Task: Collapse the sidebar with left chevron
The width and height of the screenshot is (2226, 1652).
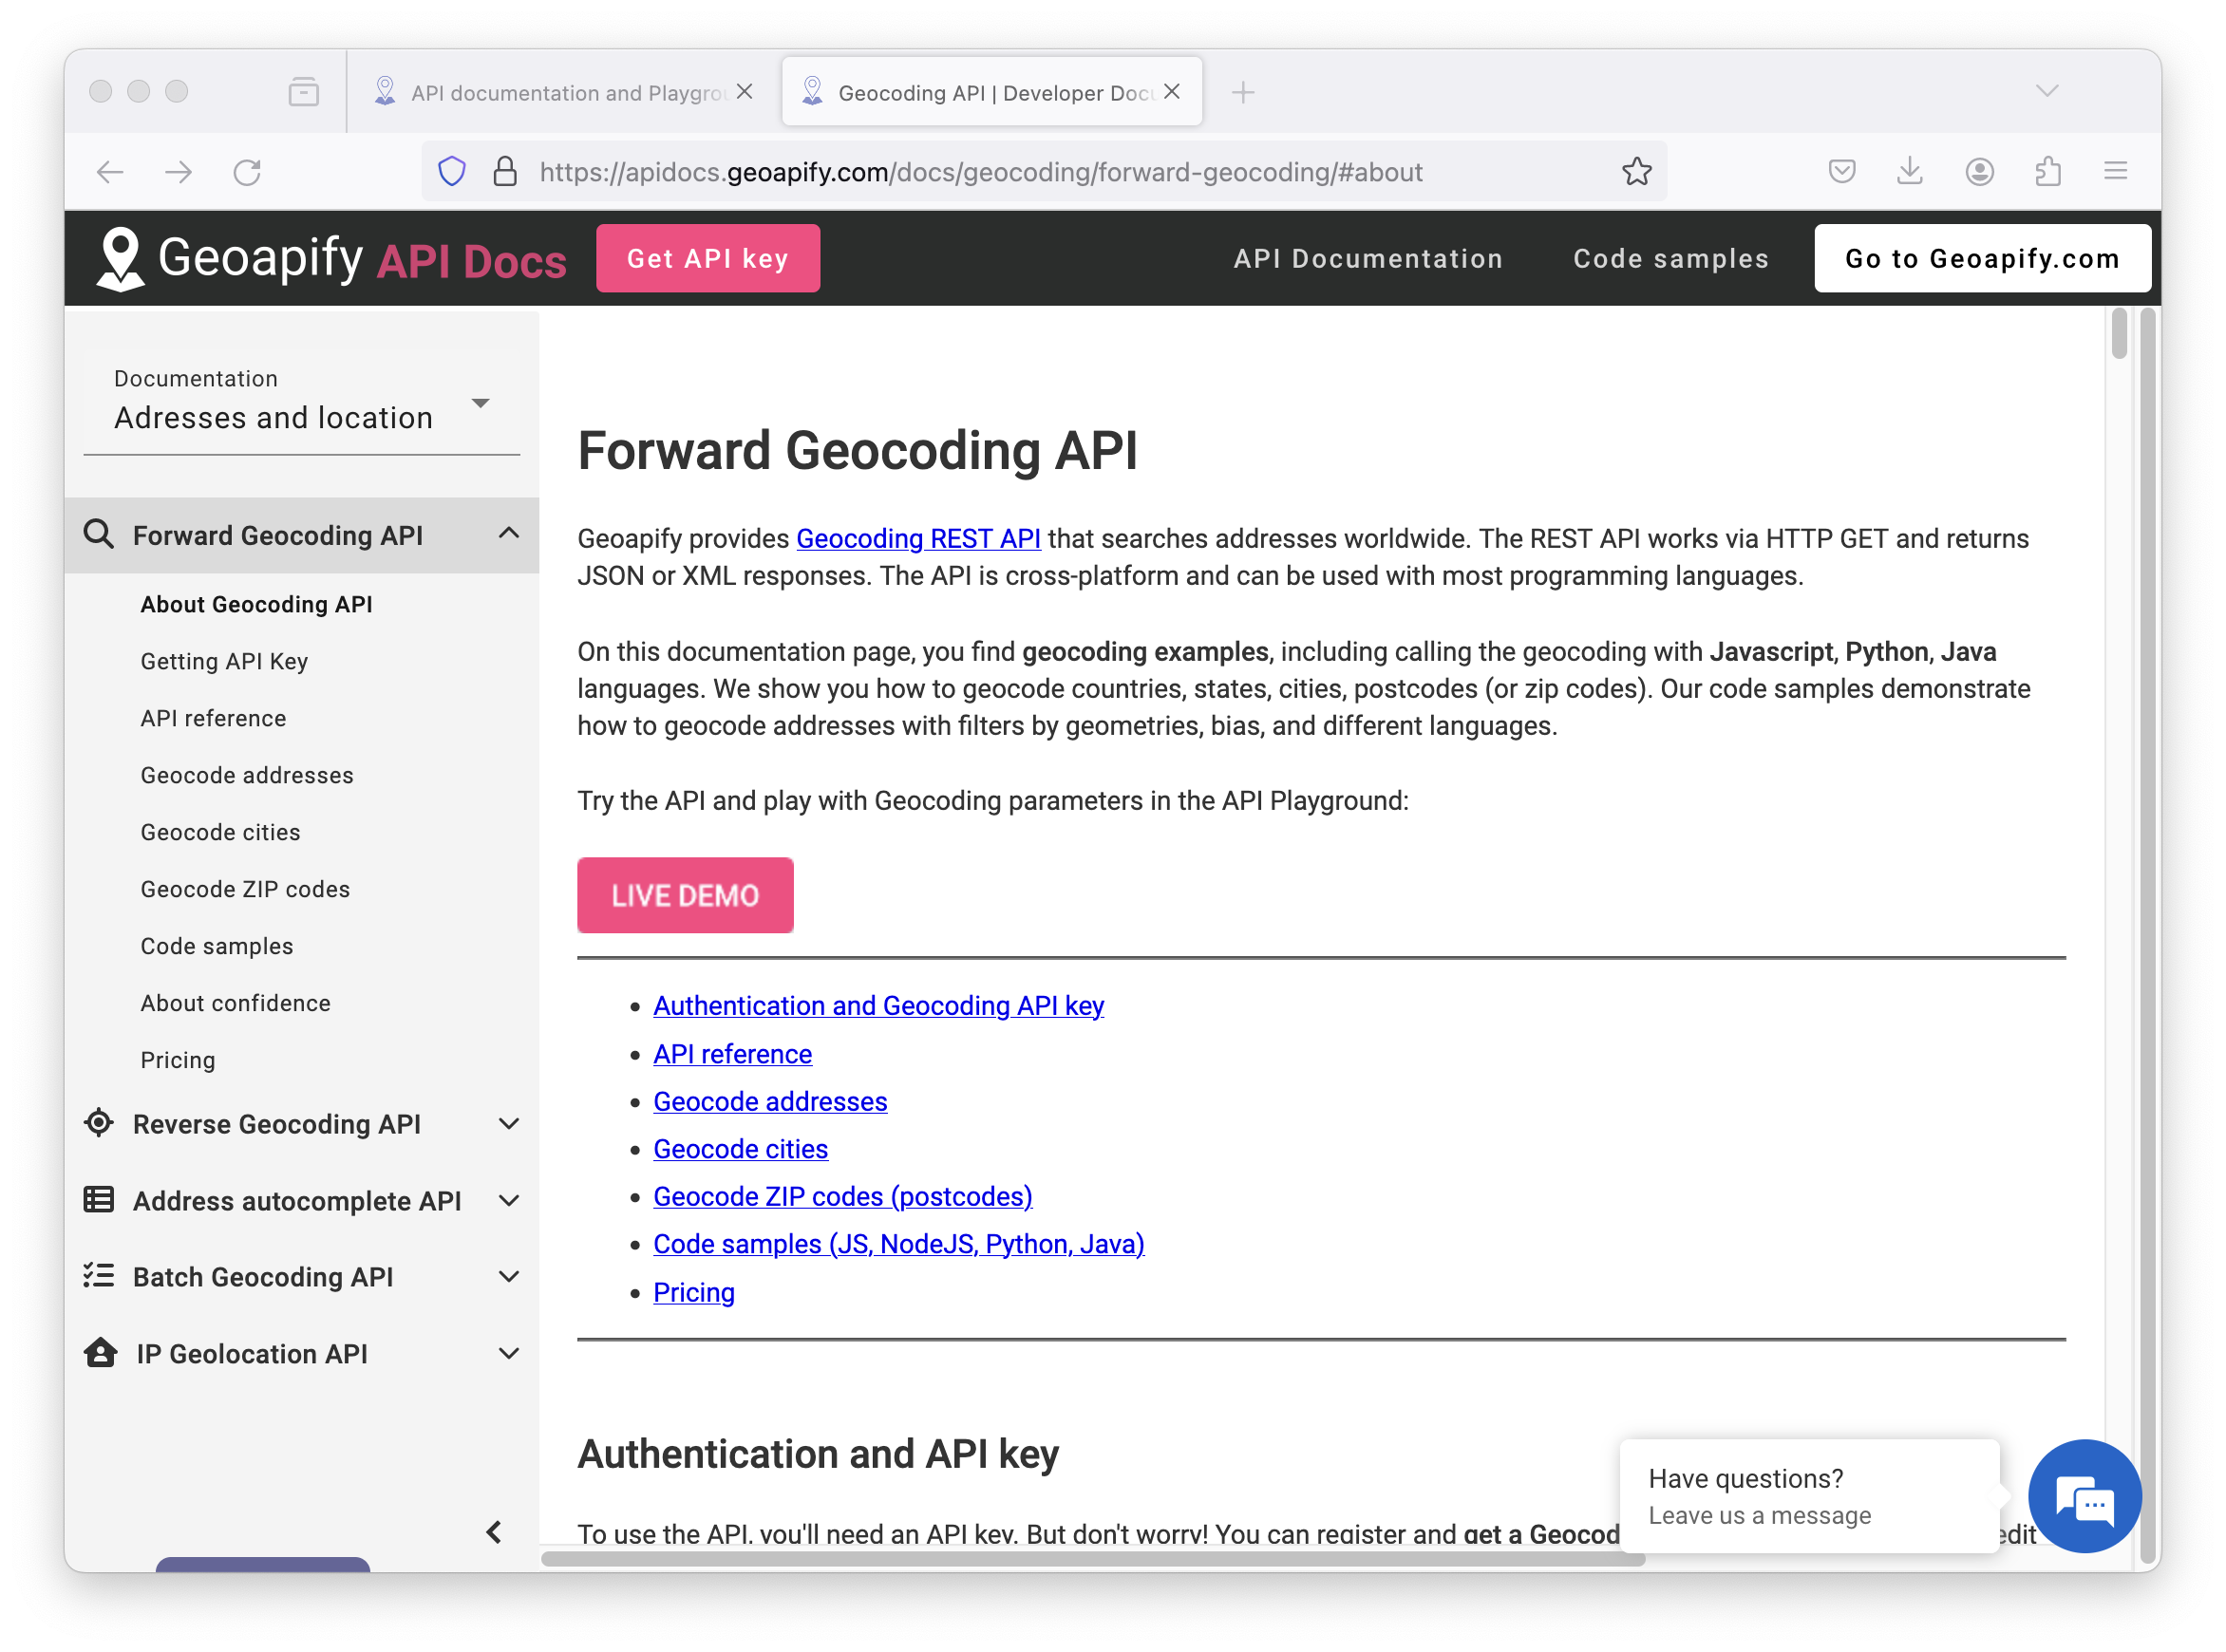Action: point(494,1532)
